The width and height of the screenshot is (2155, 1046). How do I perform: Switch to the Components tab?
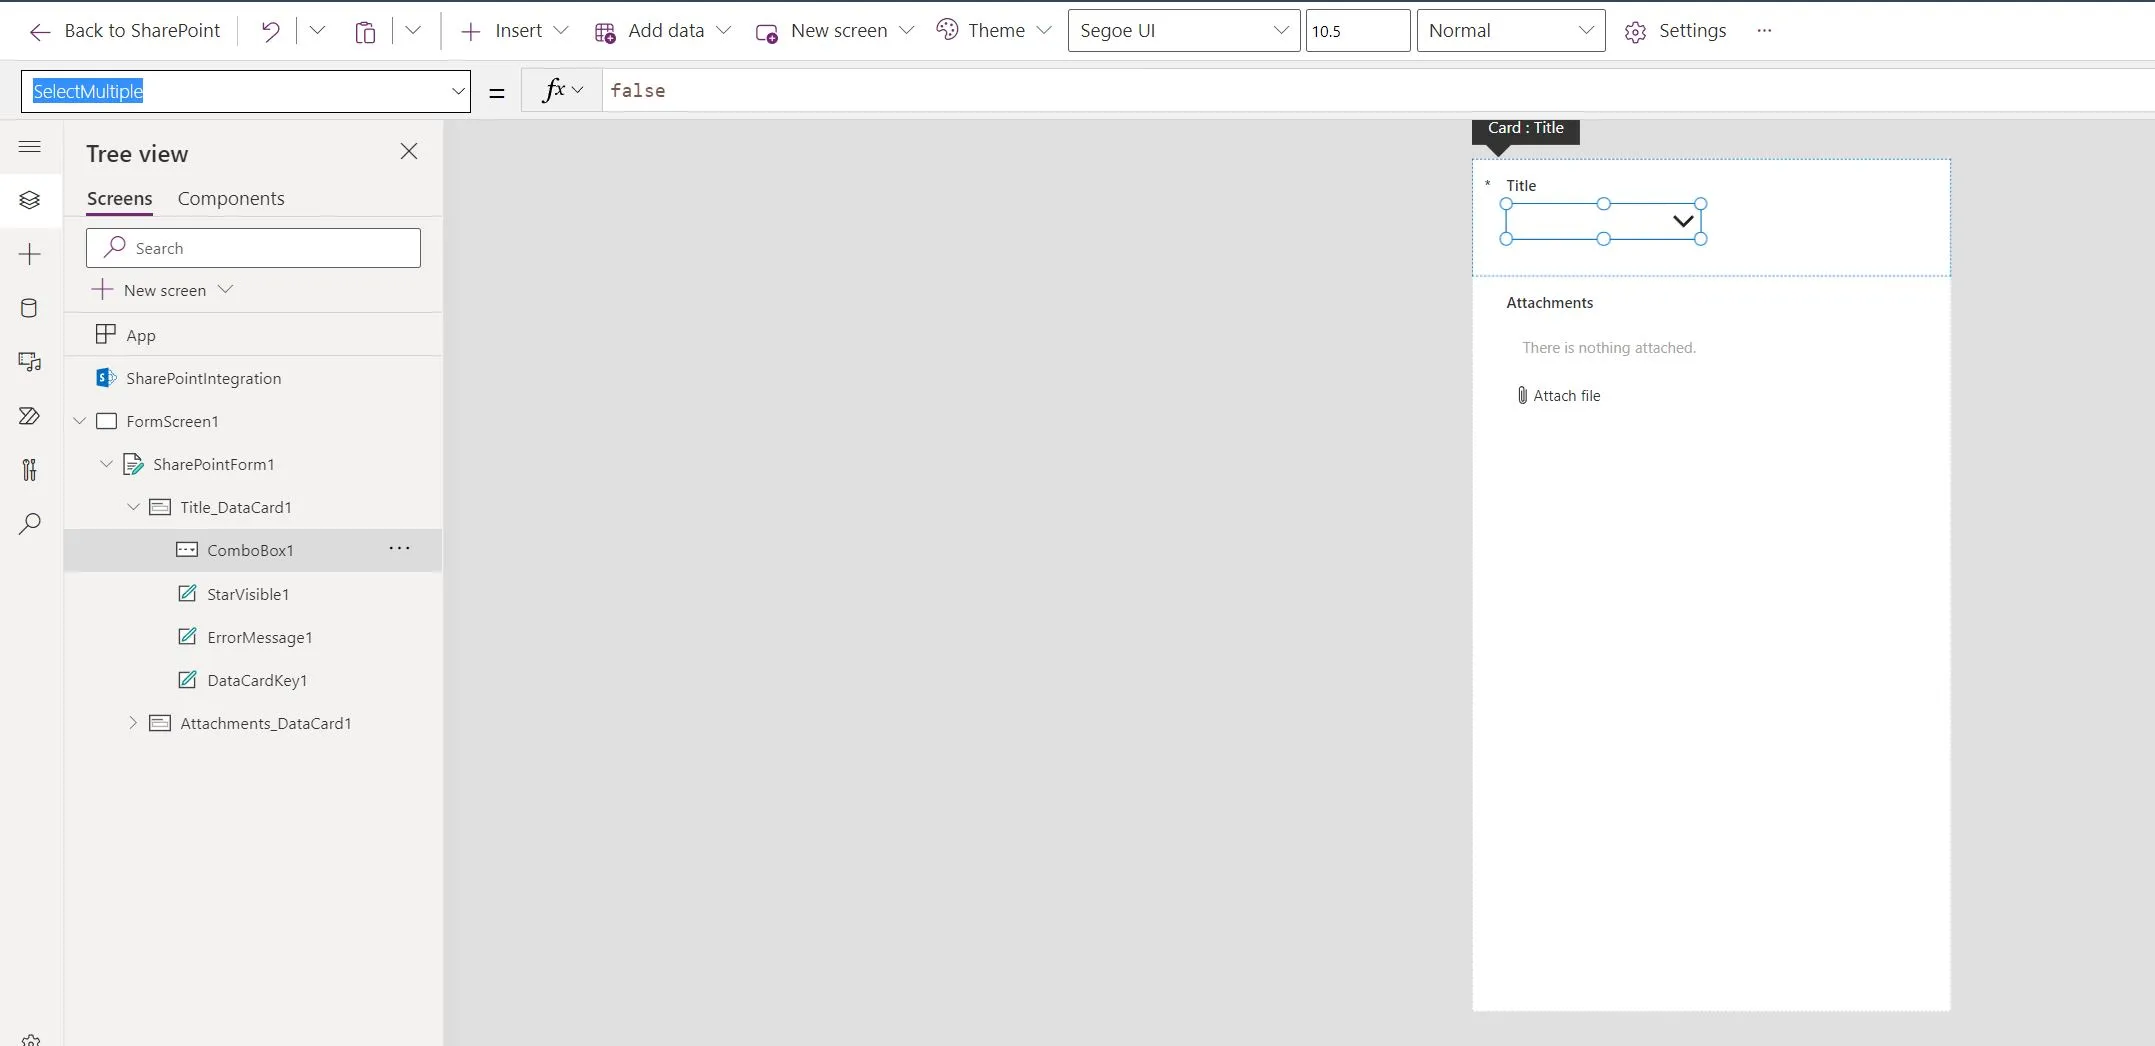coord(231,198)
